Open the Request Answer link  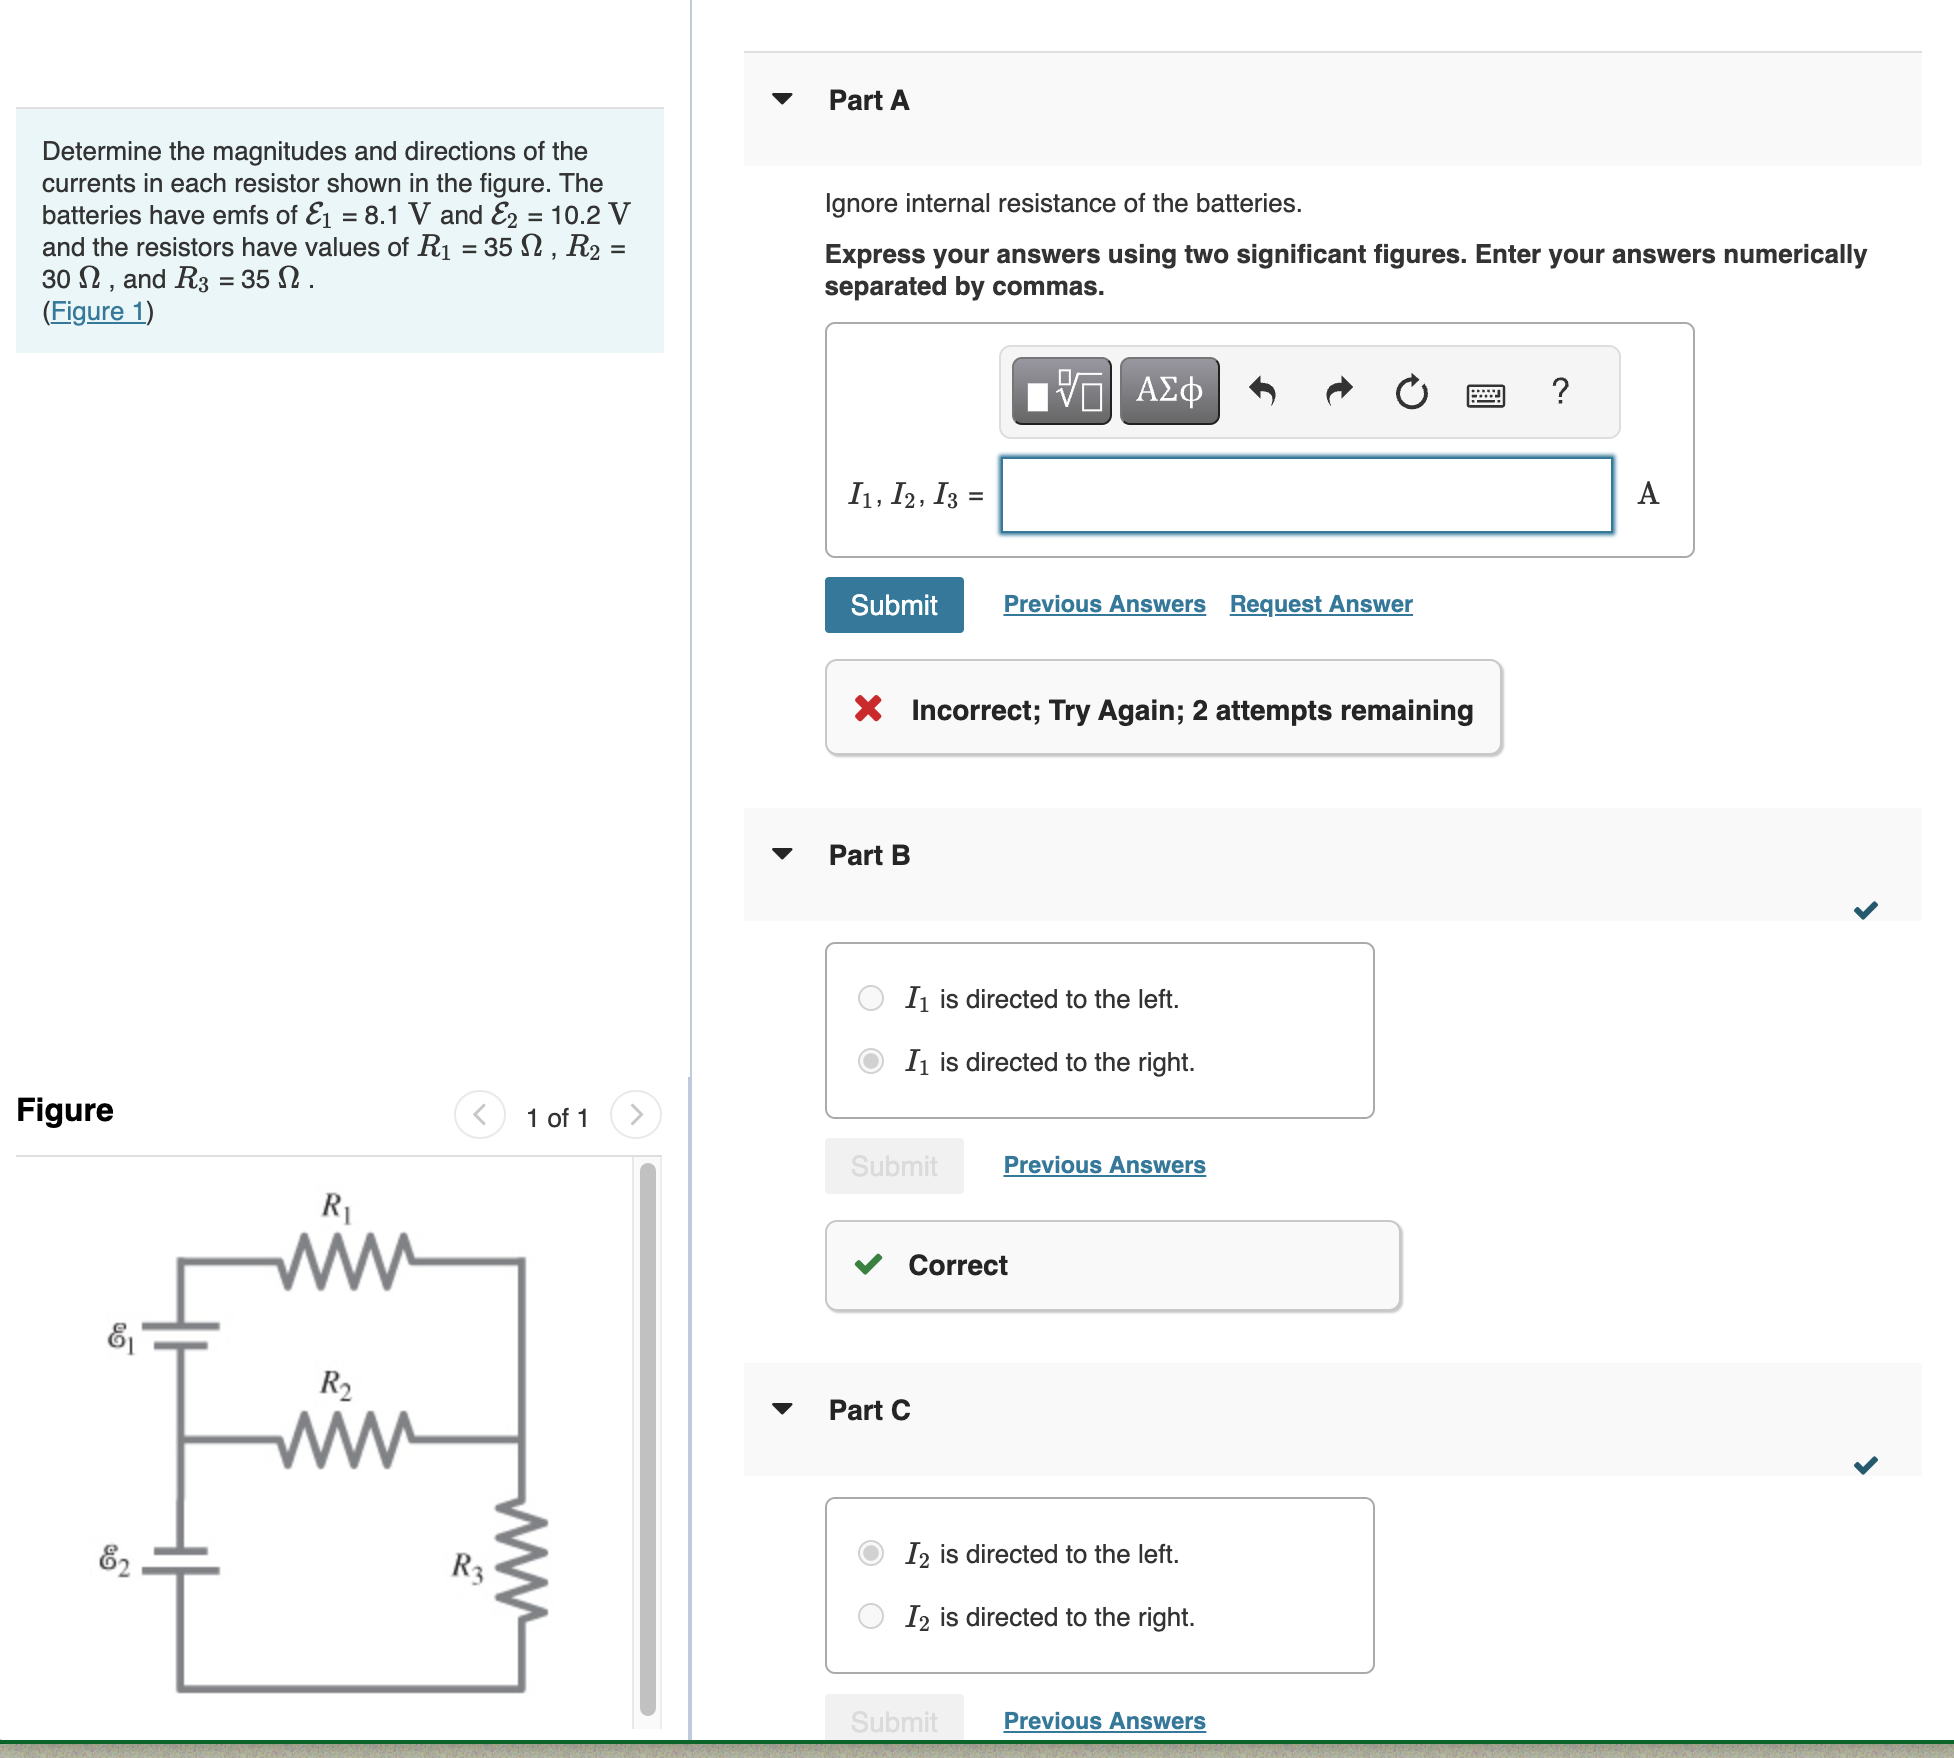click(x=1320, y=603)
